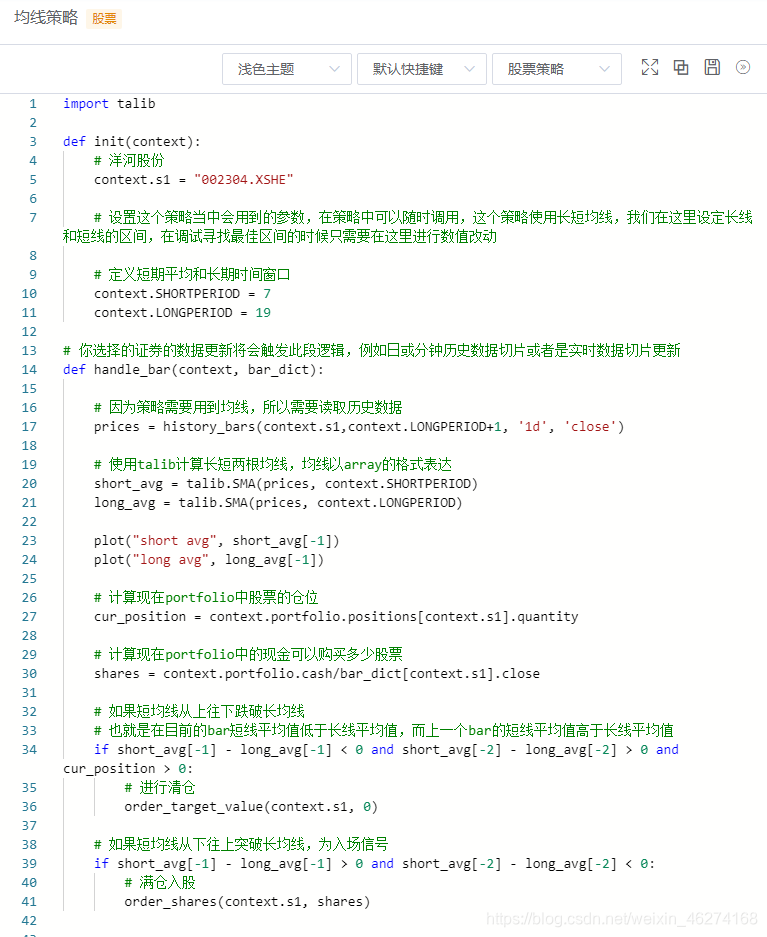
Task: Click comment # 计算现在portfolio中股票的仓位
Action: point(206,598)
